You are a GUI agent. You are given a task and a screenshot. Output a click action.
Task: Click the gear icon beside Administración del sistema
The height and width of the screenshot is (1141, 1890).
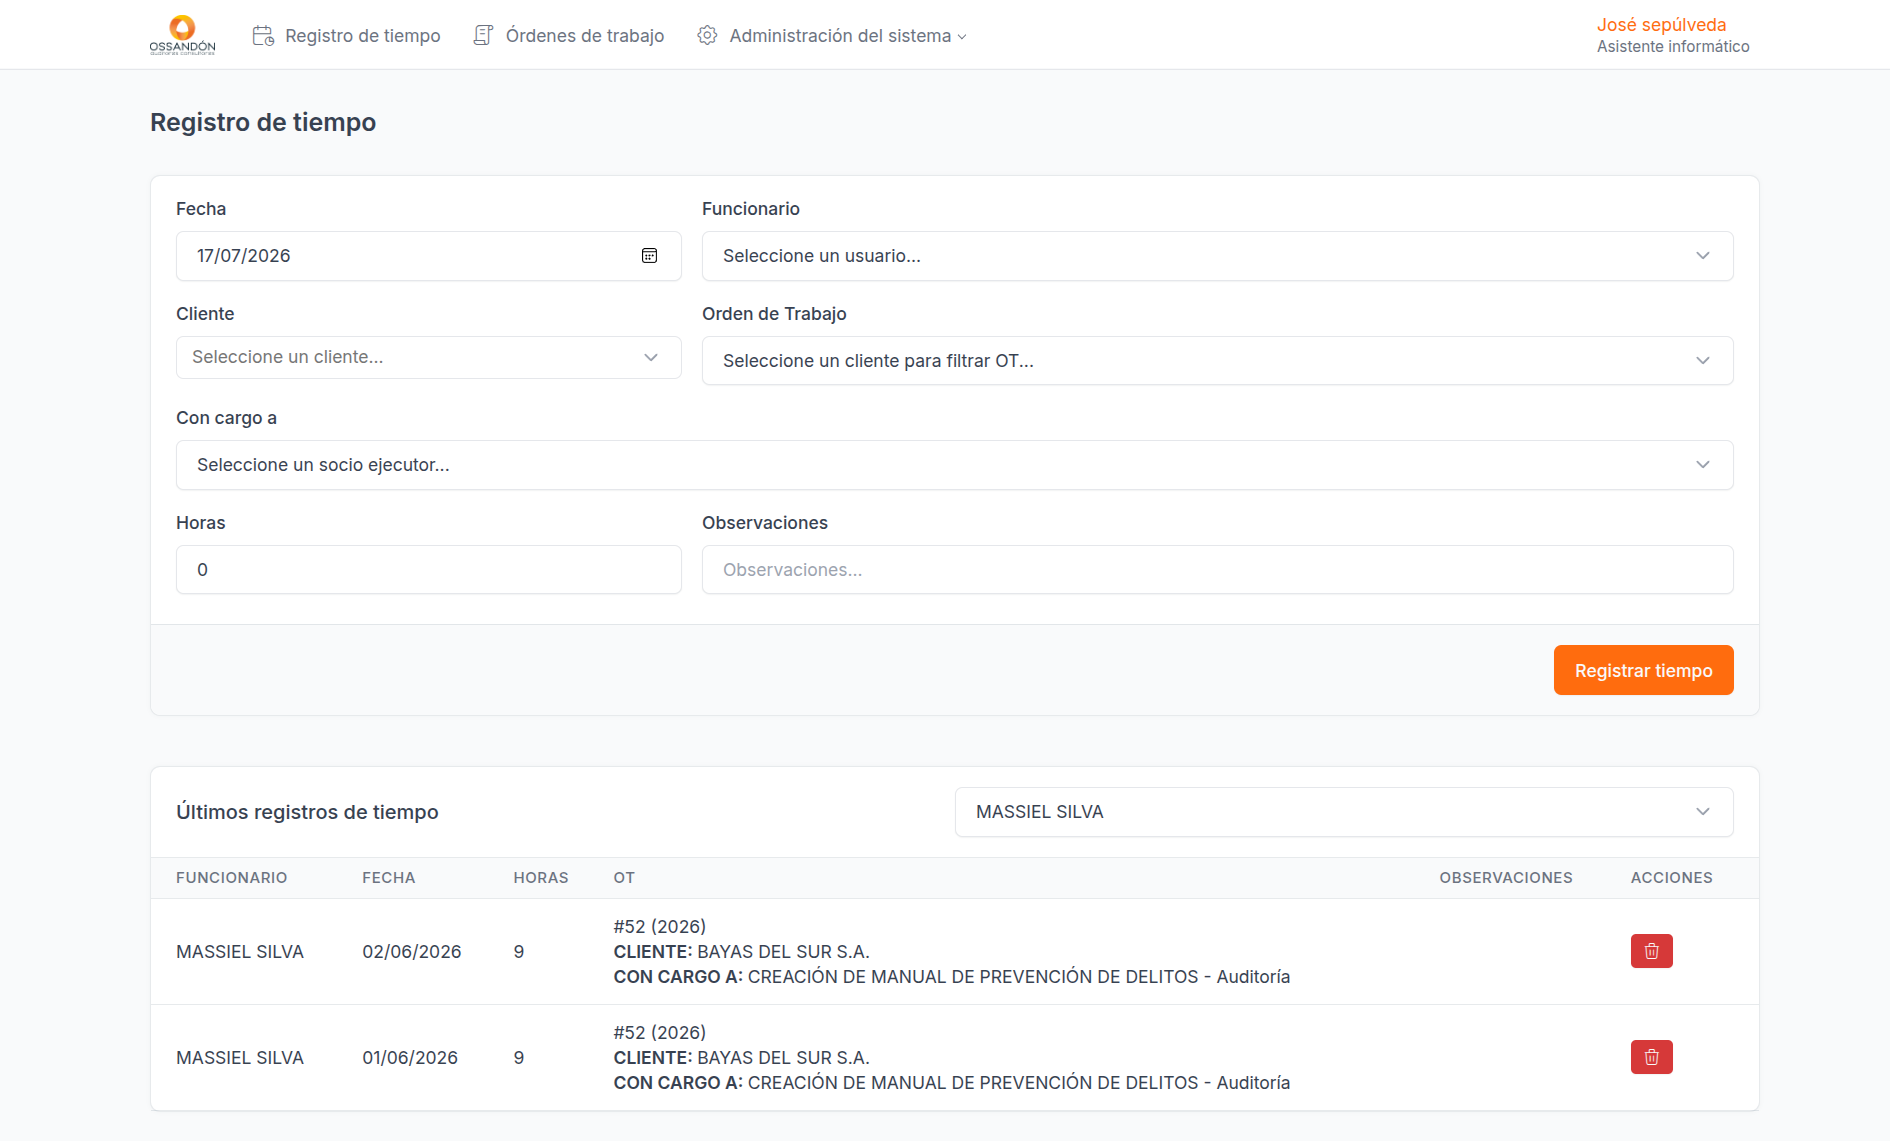(x=707, y=36)
